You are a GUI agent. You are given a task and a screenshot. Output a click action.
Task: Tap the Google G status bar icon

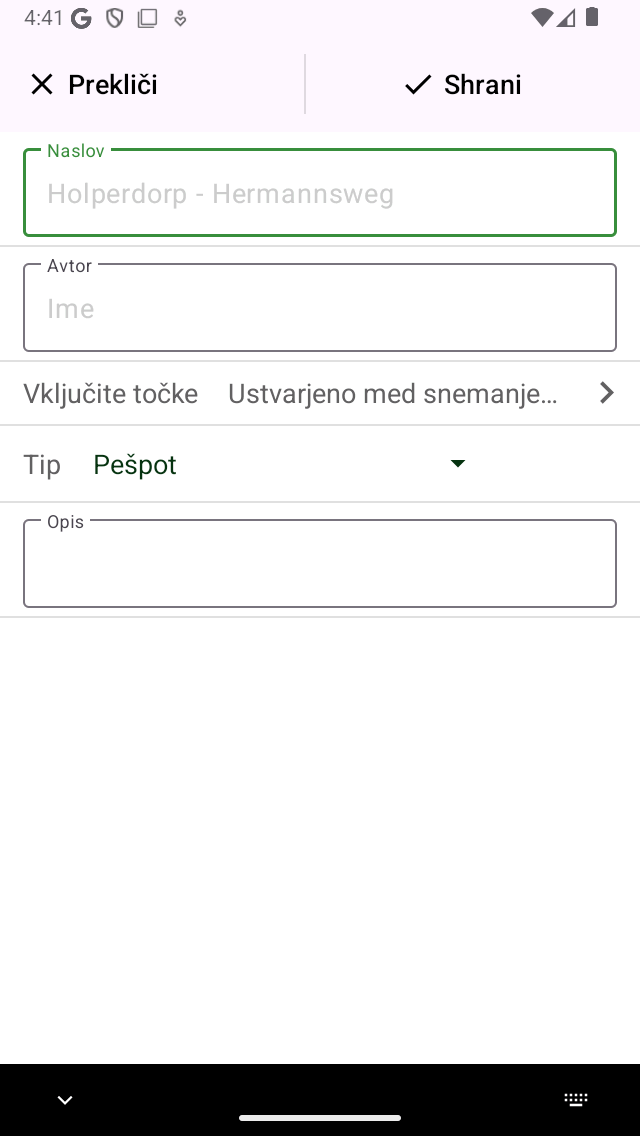click(82, 18)
